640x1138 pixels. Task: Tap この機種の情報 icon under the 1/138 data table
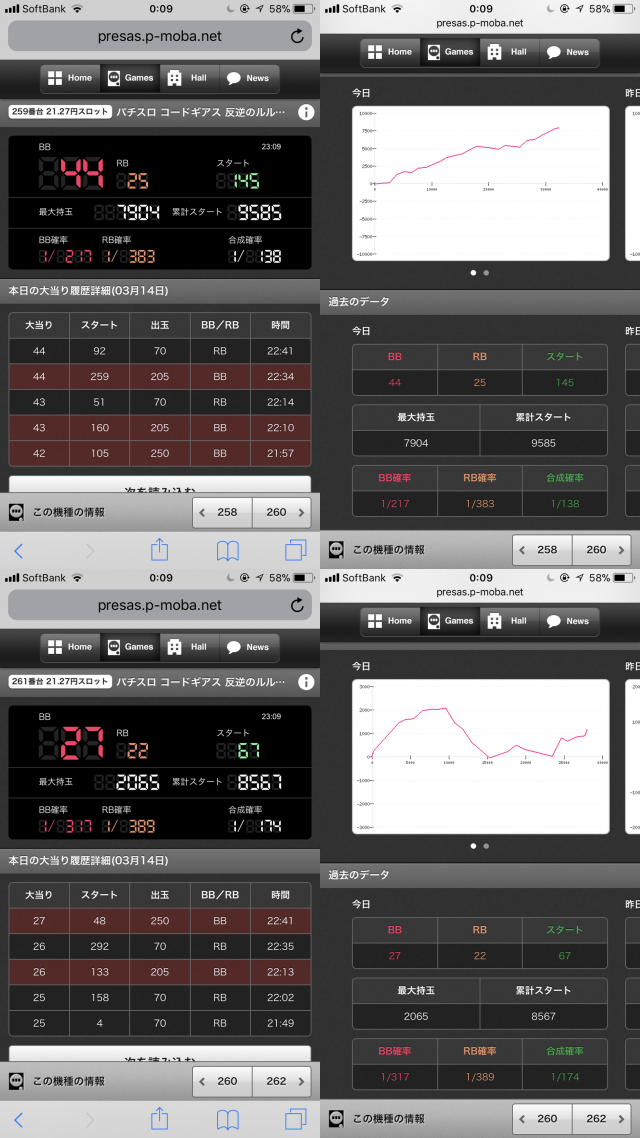click(x=337, y=549)
